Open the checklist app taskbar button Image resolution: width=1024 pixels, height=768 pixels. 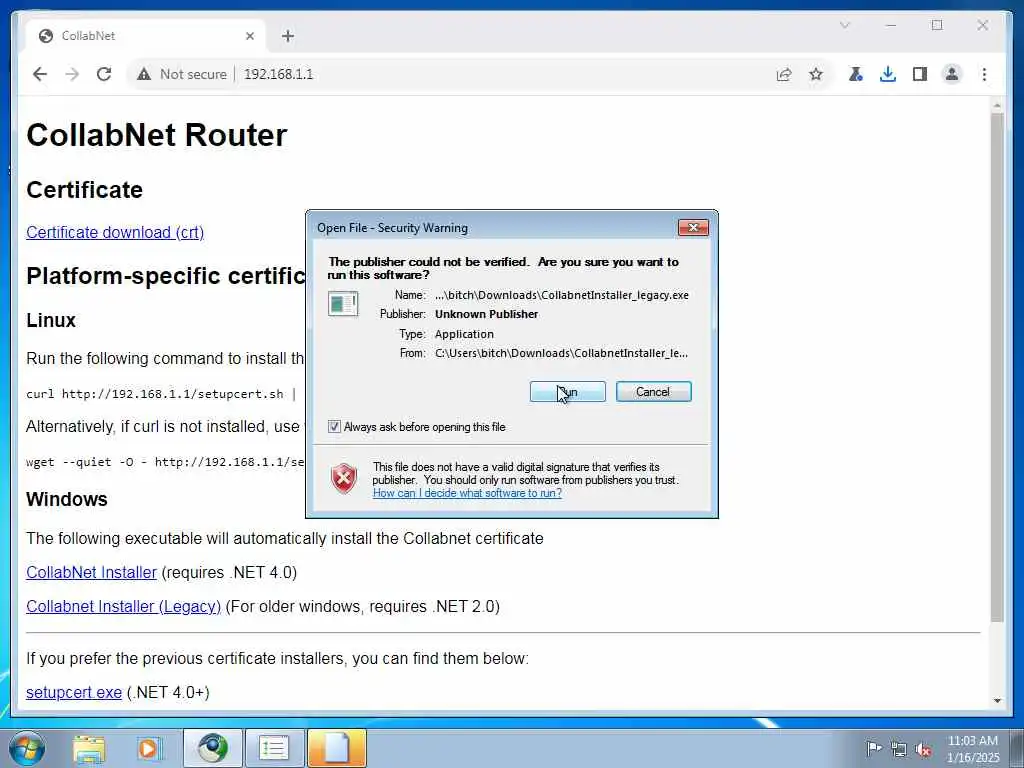[x=274, y=748]
